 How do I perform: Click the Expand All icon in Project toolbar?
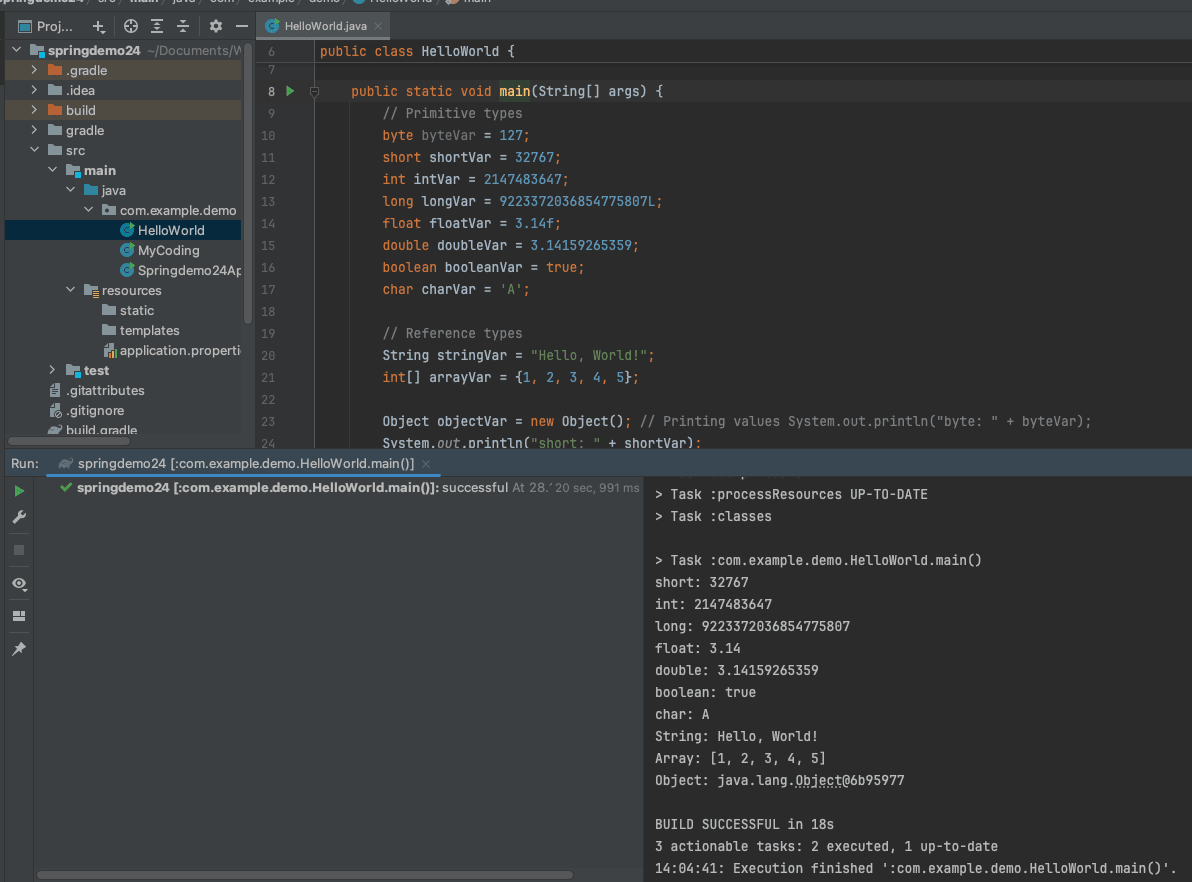point(157,27)
